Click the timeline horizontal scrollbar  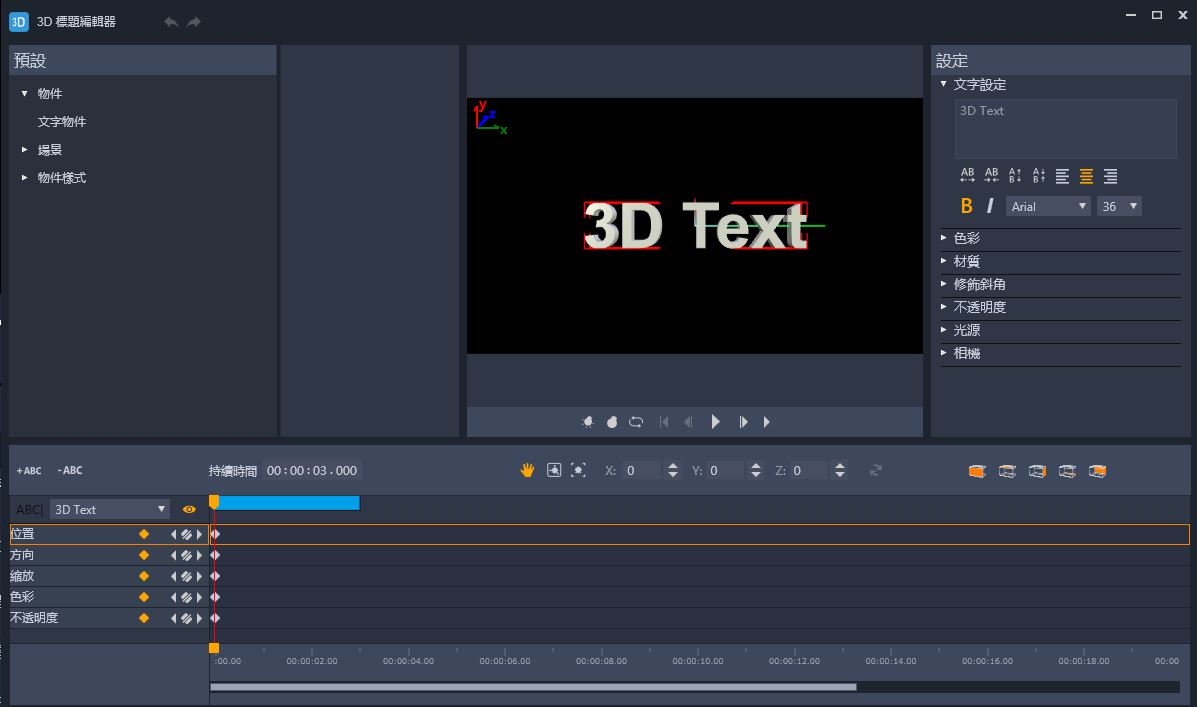click(x=533, y=687)
